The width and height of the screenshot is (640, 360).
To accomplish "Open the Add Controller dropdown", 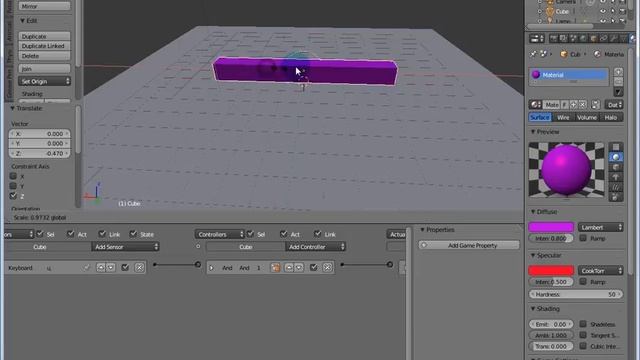I will [315, 247].
